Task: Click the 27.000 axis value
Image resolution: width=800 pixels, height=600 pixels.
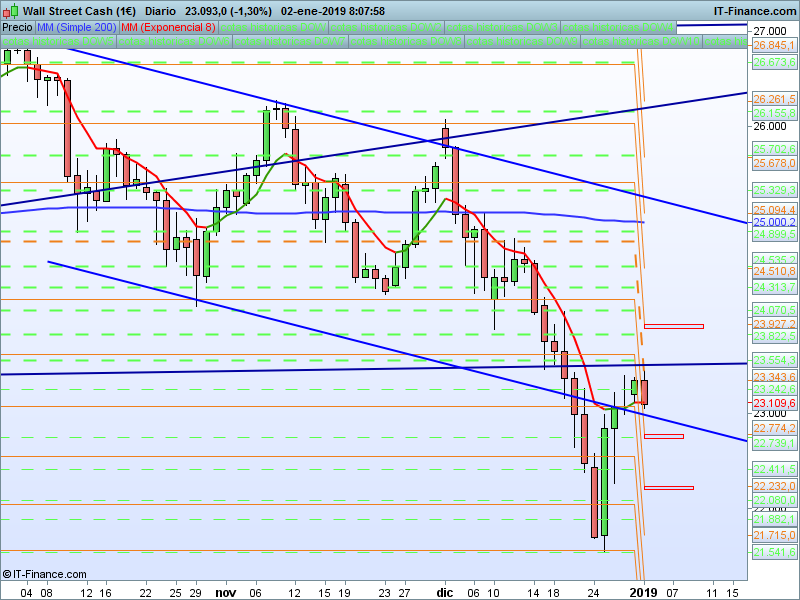Action: click(x=769, y=32)
